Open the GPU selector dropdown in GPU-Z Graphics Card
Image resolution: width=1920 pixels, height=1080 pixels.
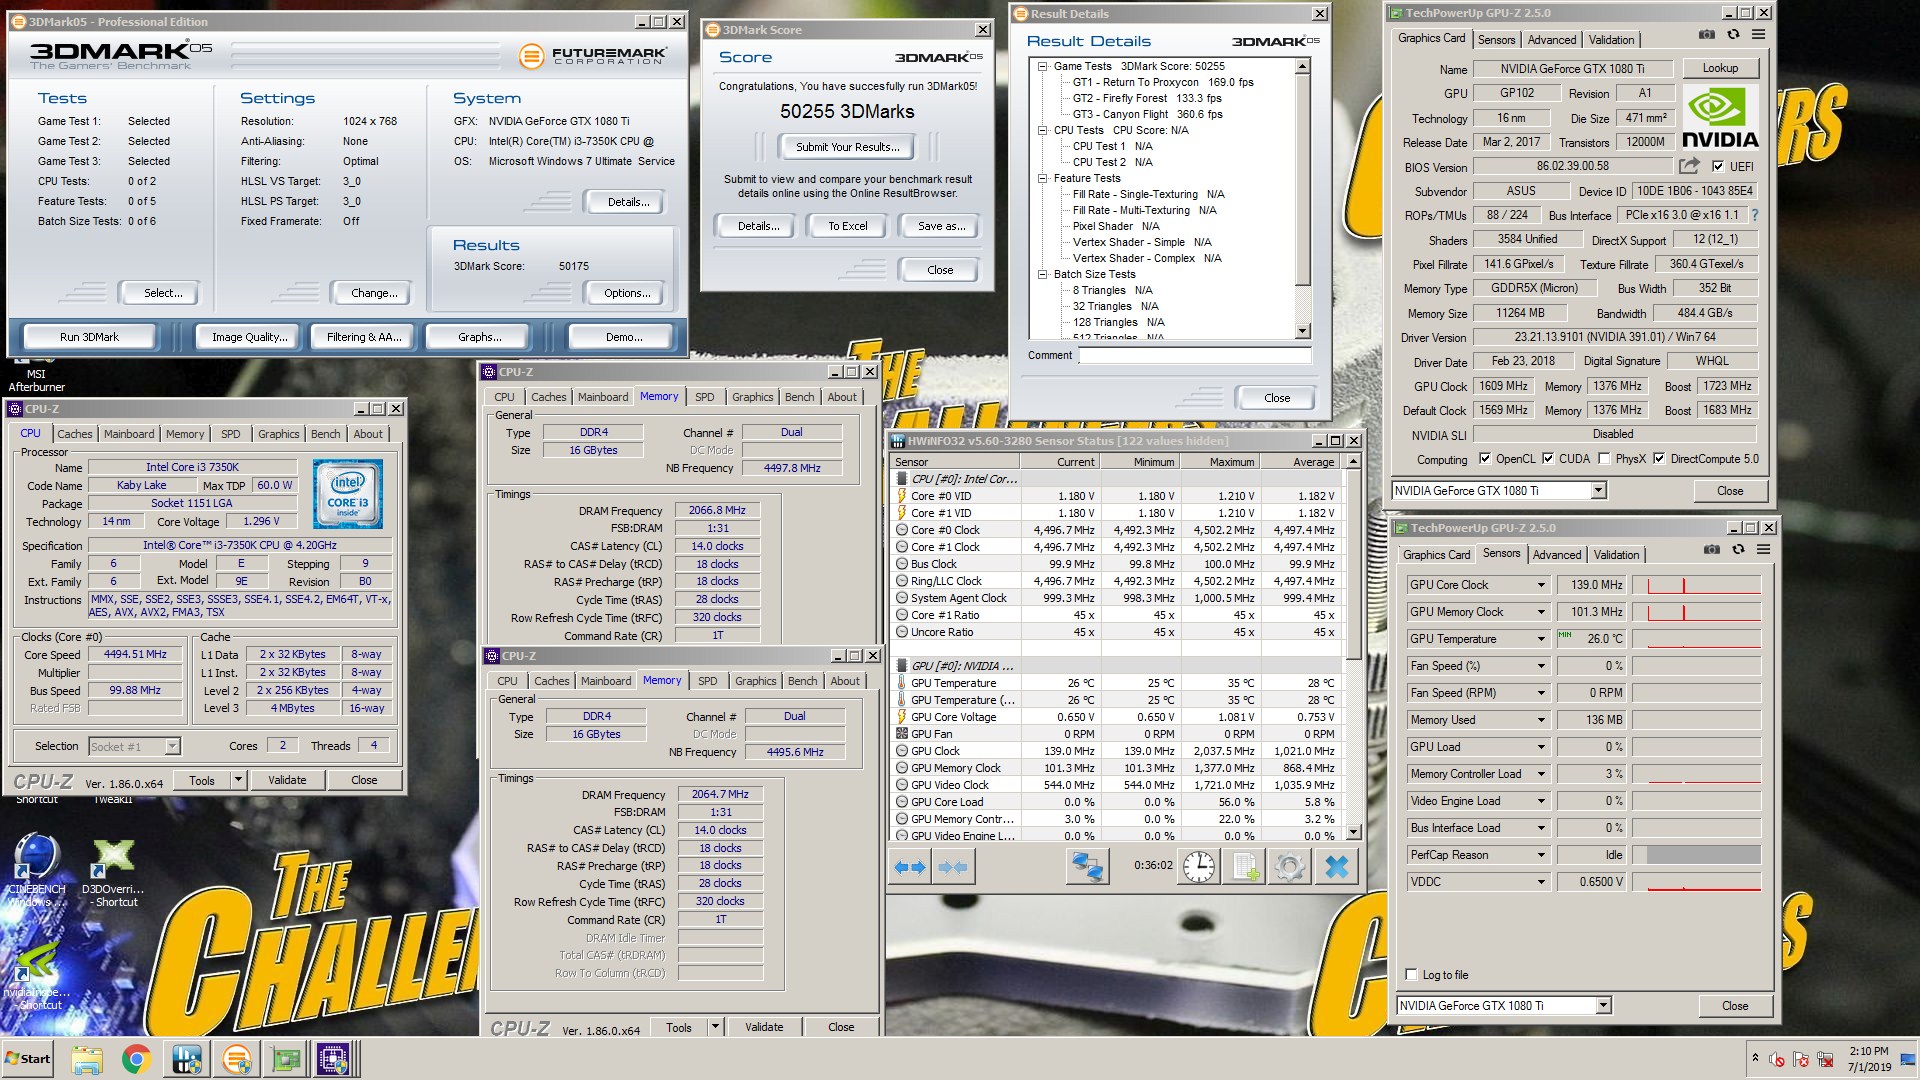tap(1598, 491)
